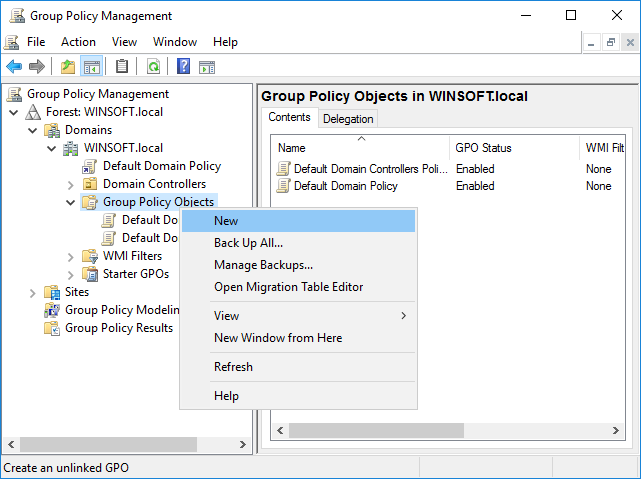
Task: Expand the Domain Controllers tree node
Action: point(70,185)
